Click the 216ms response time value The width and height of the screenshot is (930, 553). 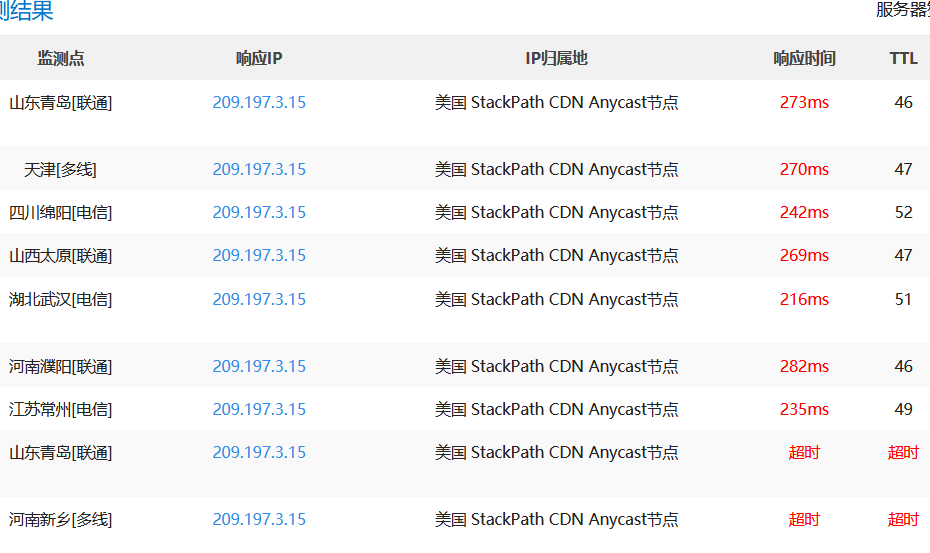804,299
